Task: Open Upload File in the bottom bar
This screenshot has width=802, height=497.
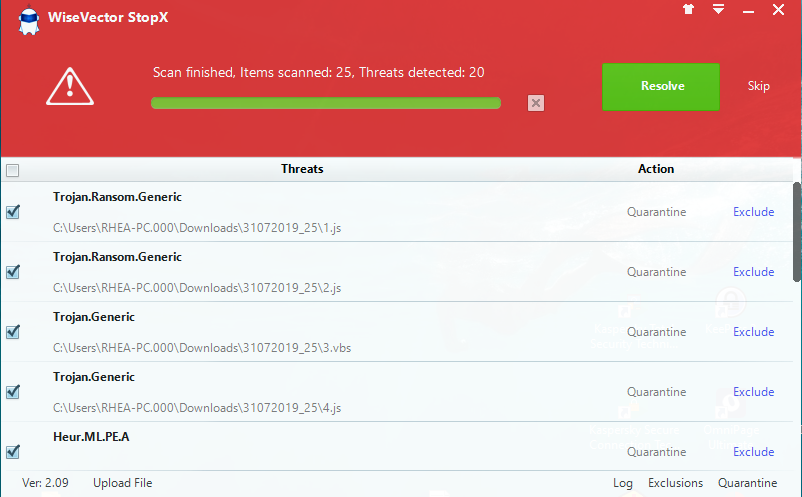Action: tap(123, 483)
